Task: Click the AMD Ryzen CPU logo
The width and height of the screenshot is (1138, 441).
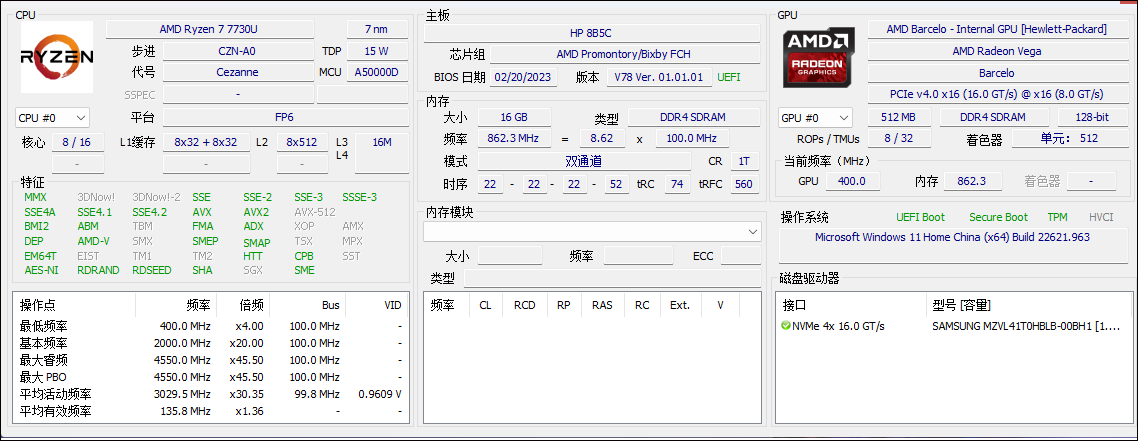Action: coord(57,57)
